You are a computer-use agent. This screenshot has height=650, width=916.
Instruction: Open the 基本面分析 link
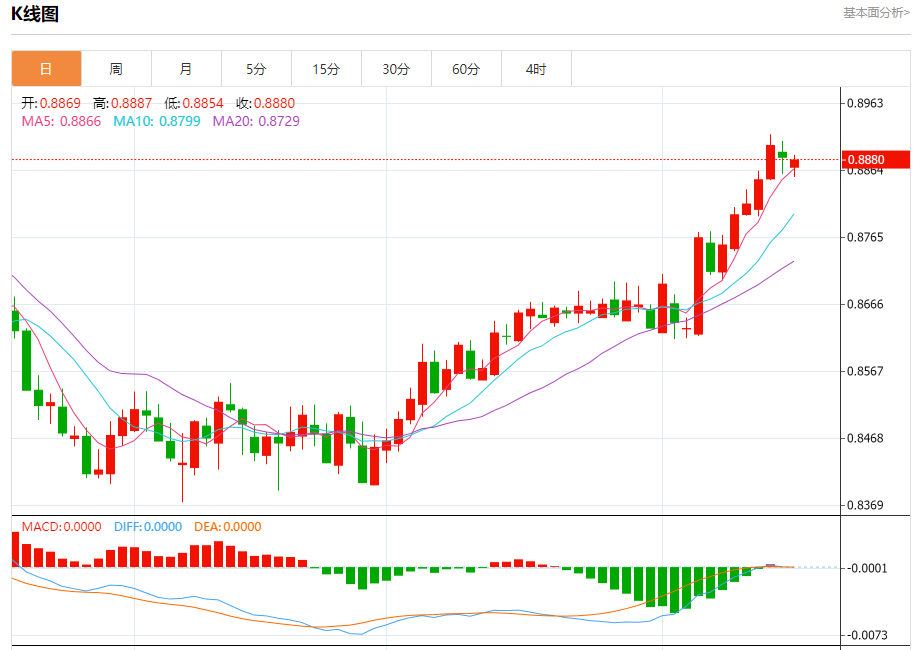coord(876,13)
